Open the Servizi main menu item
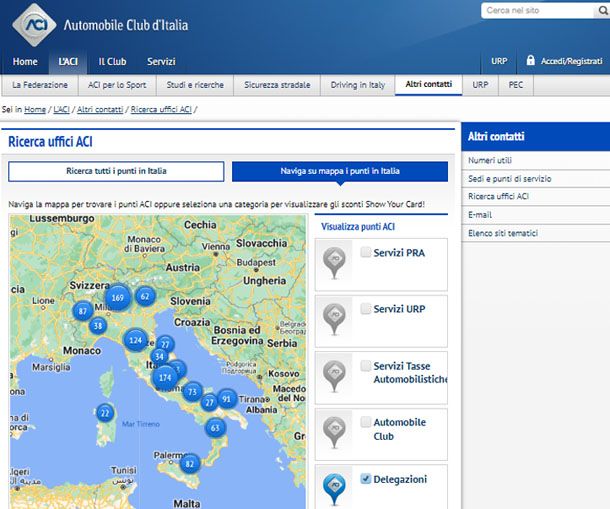 click(161, 61)
